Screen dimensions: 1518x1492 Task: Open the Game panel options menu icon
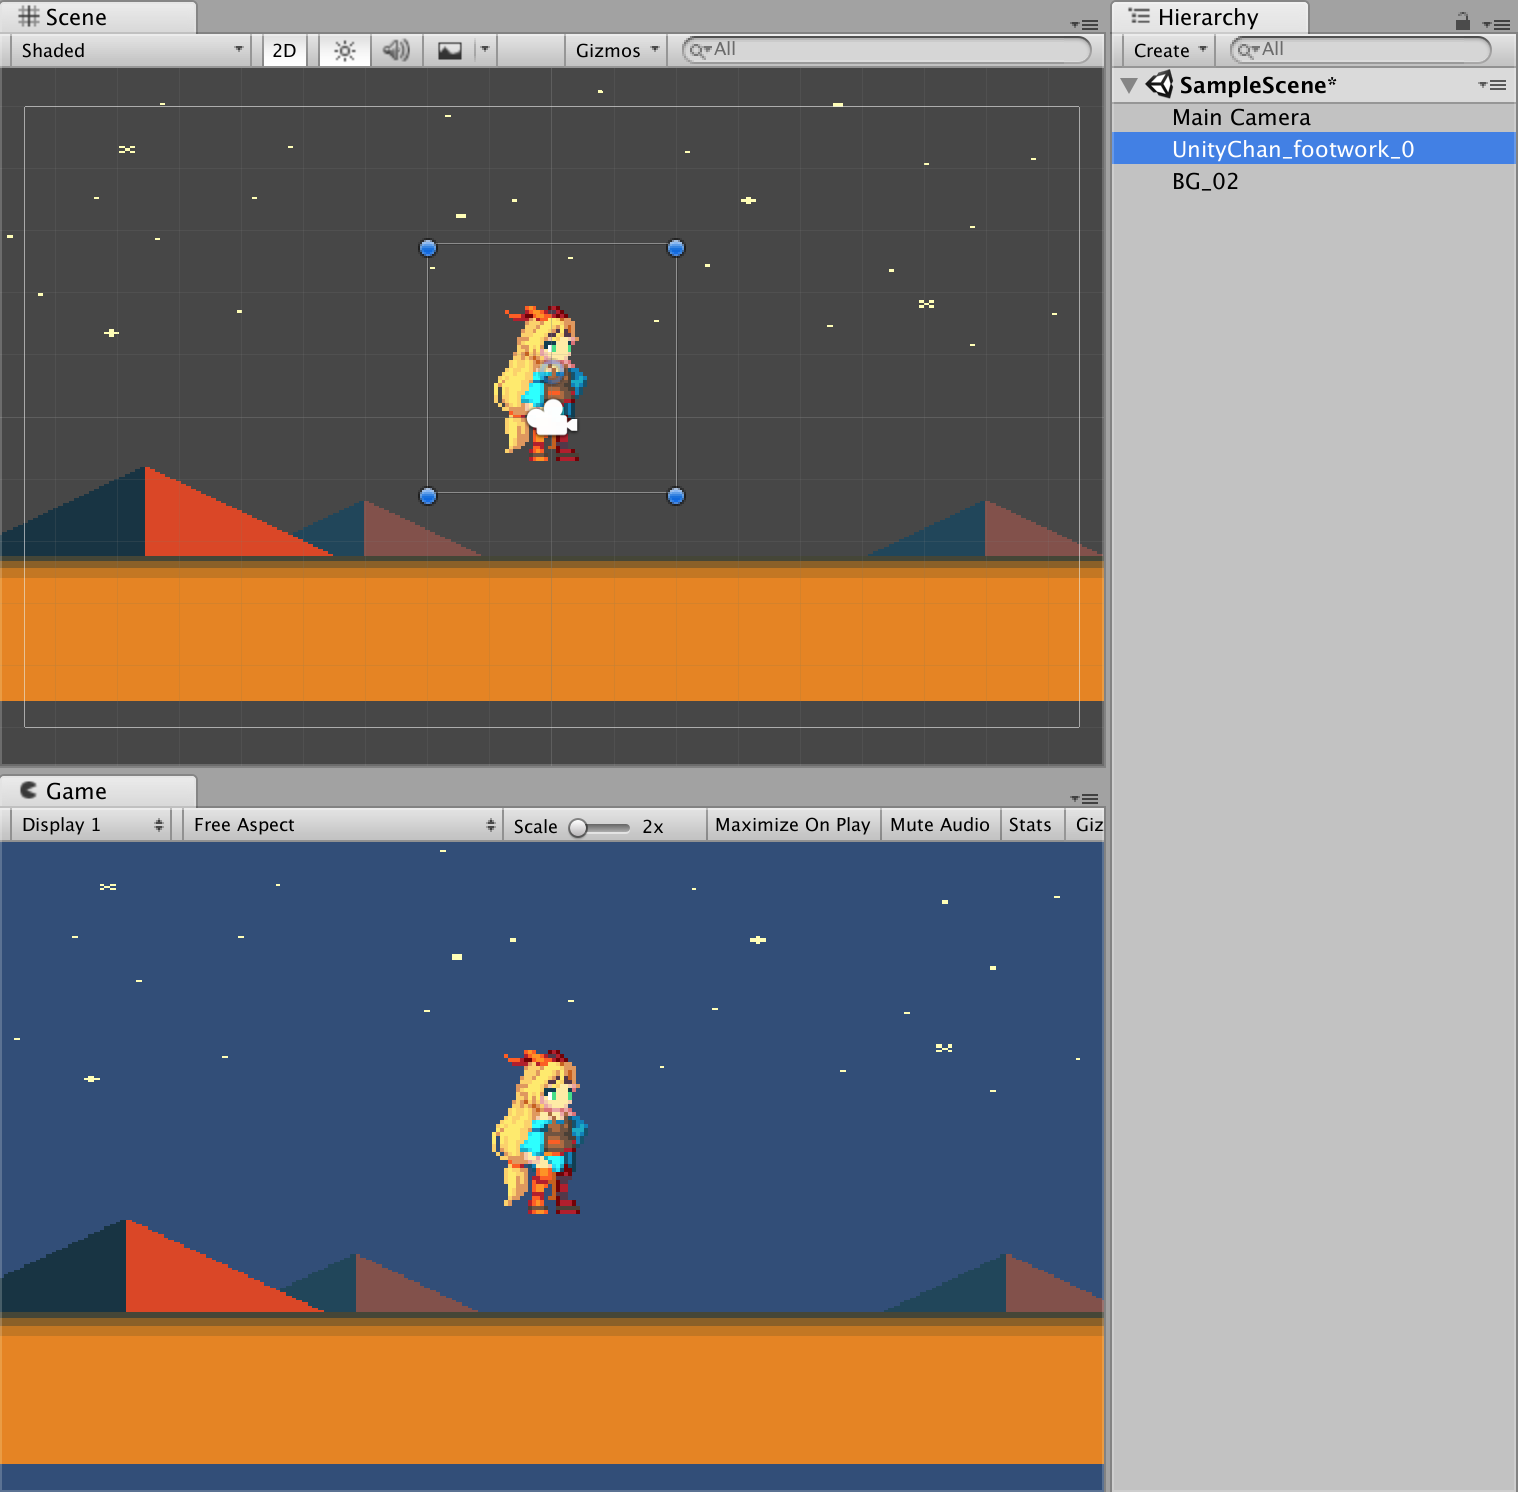(1085, 798)
